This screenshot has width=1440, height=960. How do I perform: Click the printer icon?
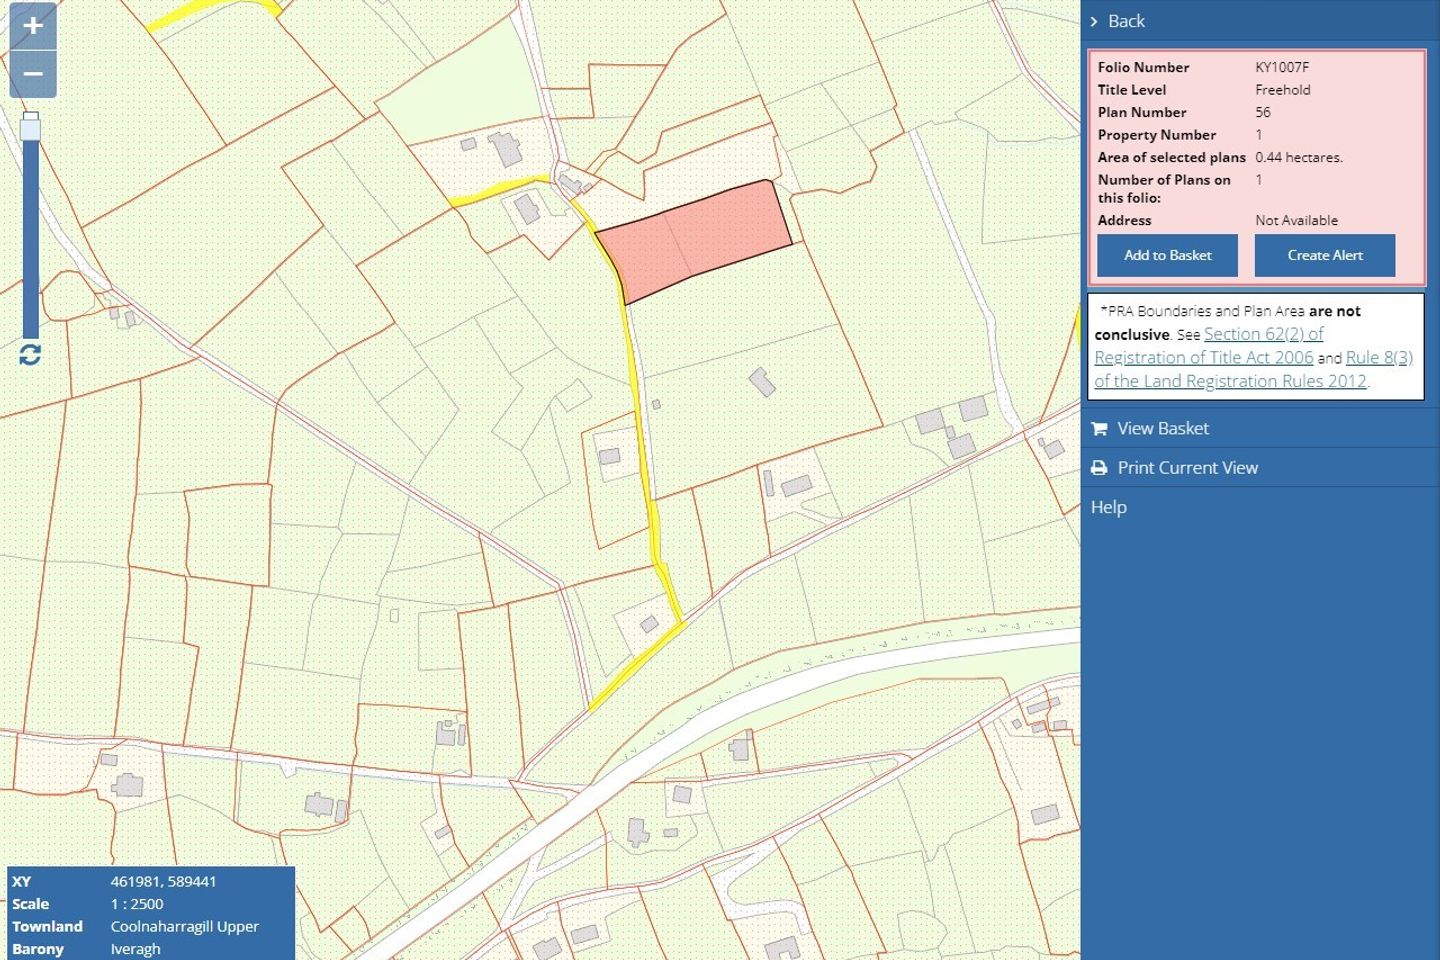[1099, 468]
